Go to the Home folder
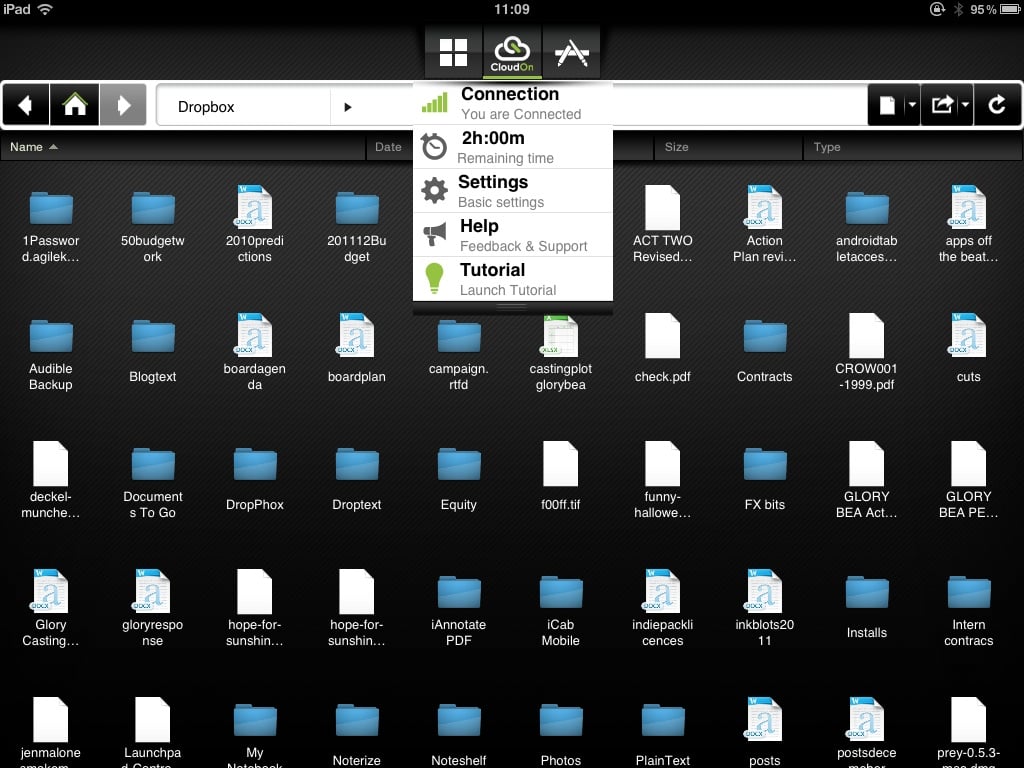Screen dimensions: 1024x768 coord(74,104)
